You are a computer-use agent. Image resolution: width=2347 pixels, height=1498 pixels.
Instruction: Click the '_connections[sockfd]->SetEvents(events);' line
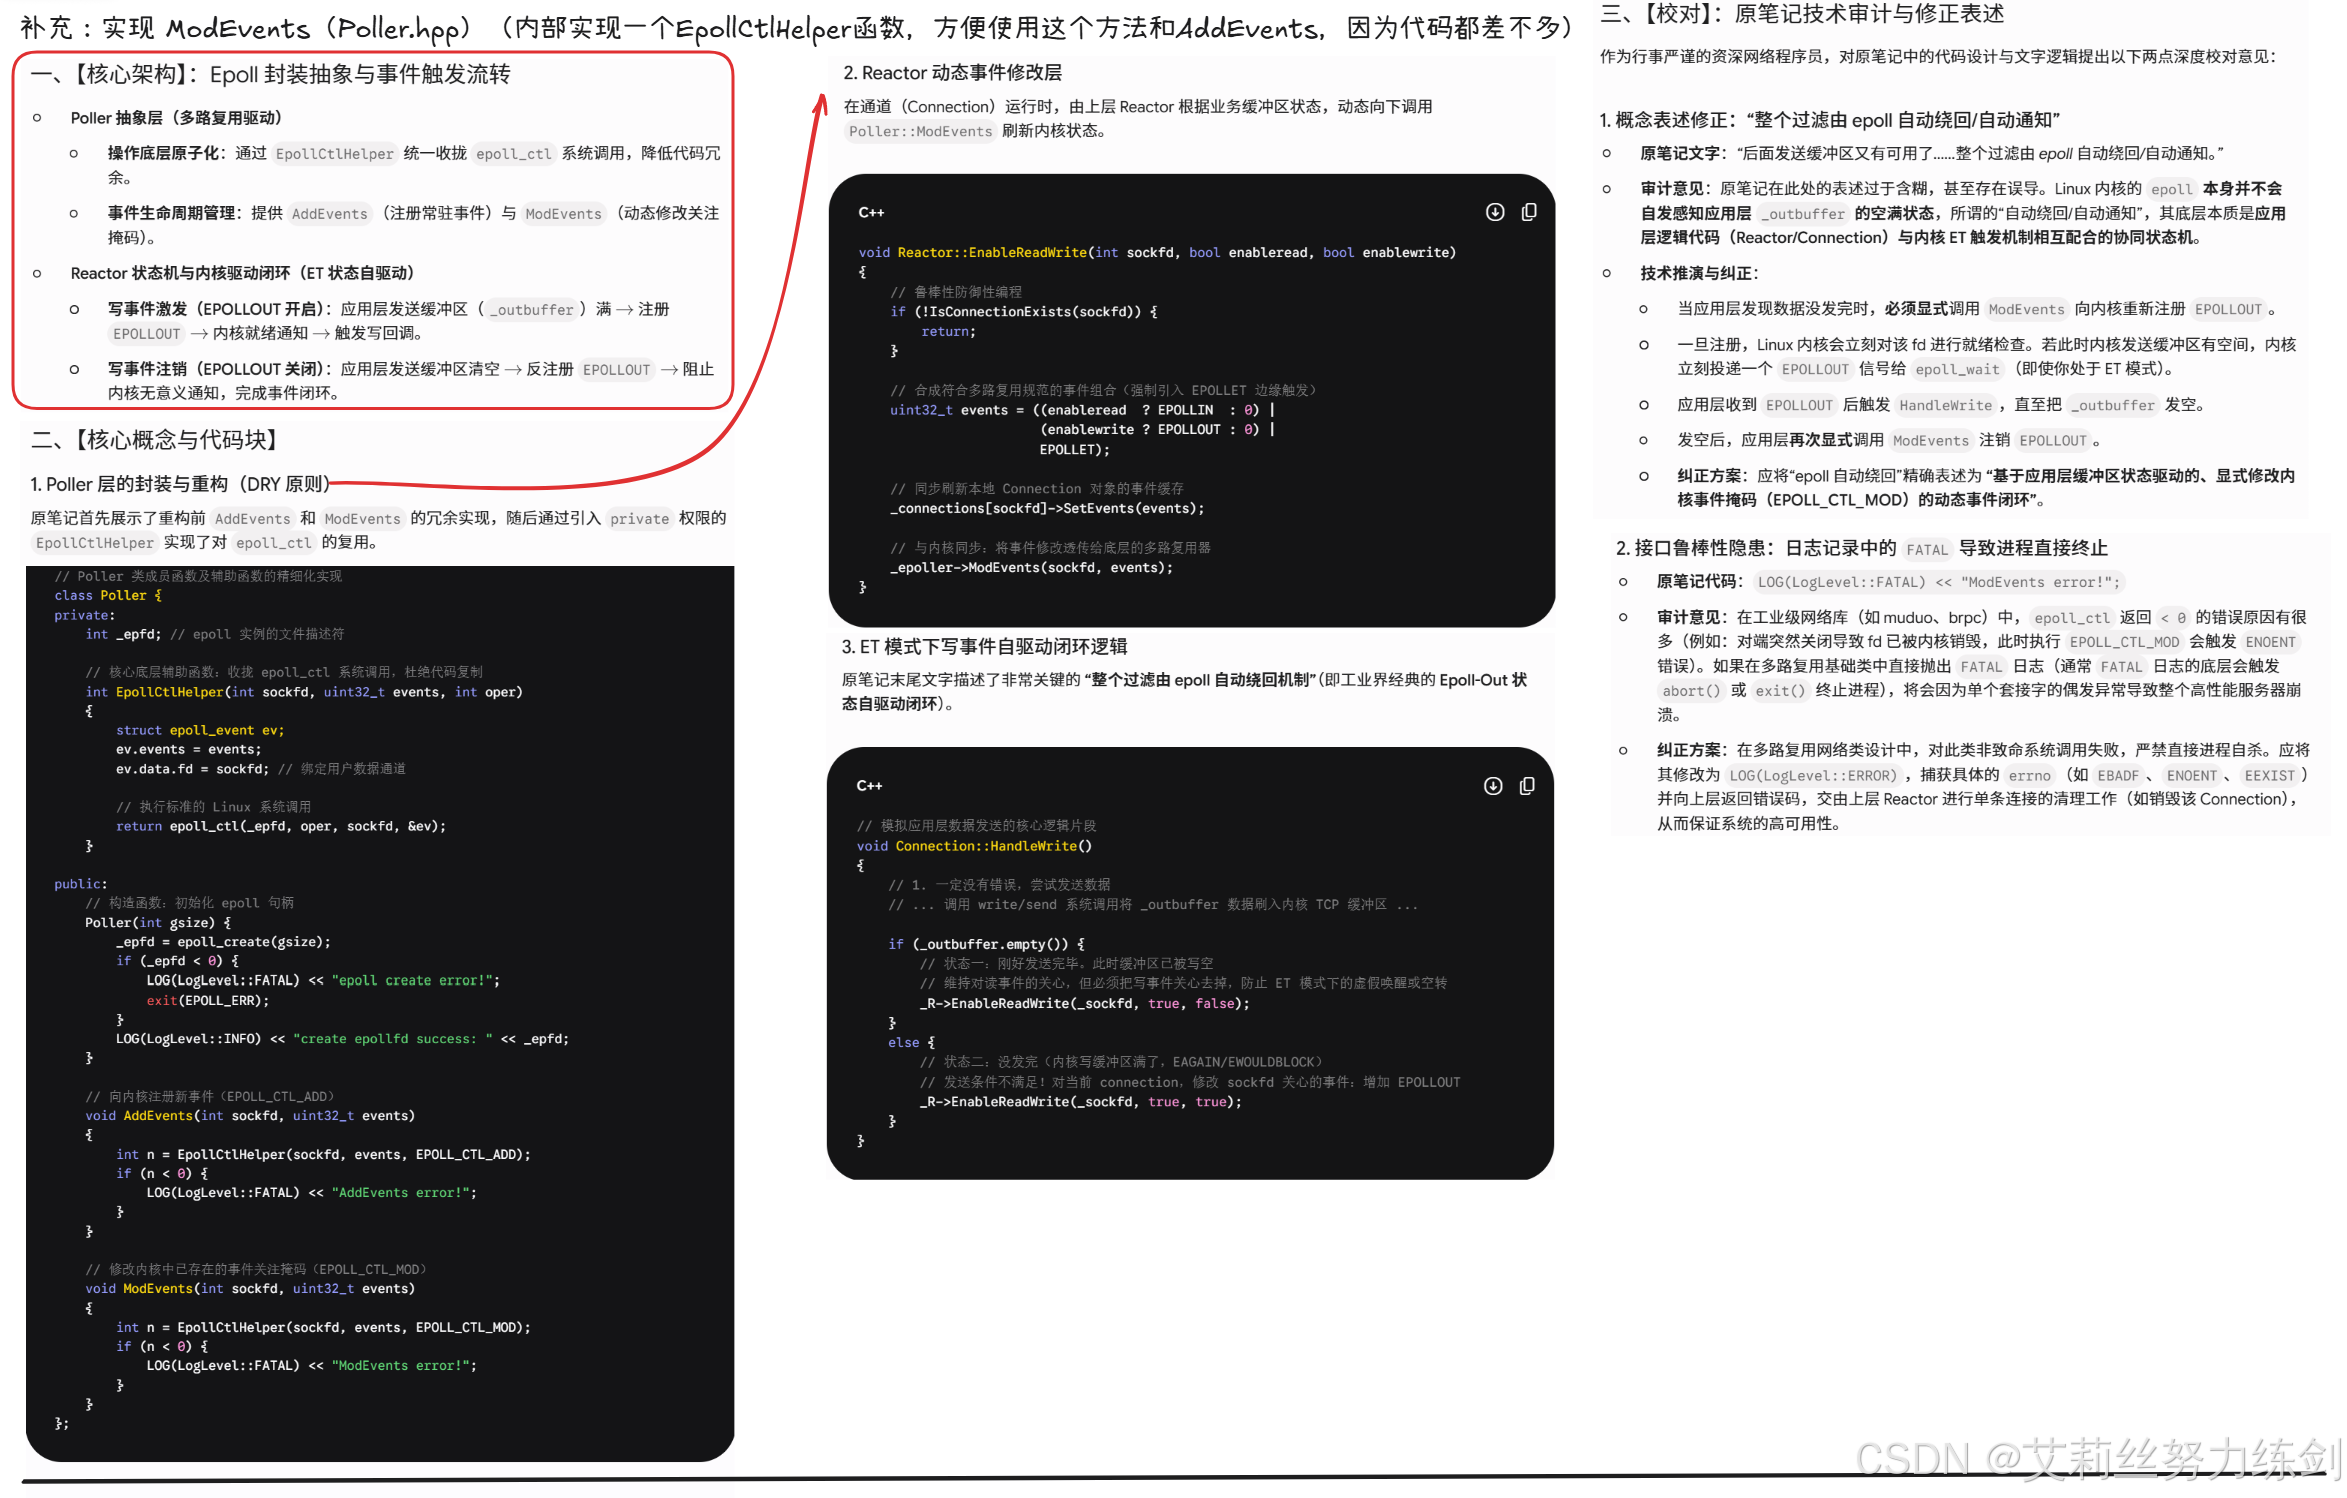(1047, 509)
